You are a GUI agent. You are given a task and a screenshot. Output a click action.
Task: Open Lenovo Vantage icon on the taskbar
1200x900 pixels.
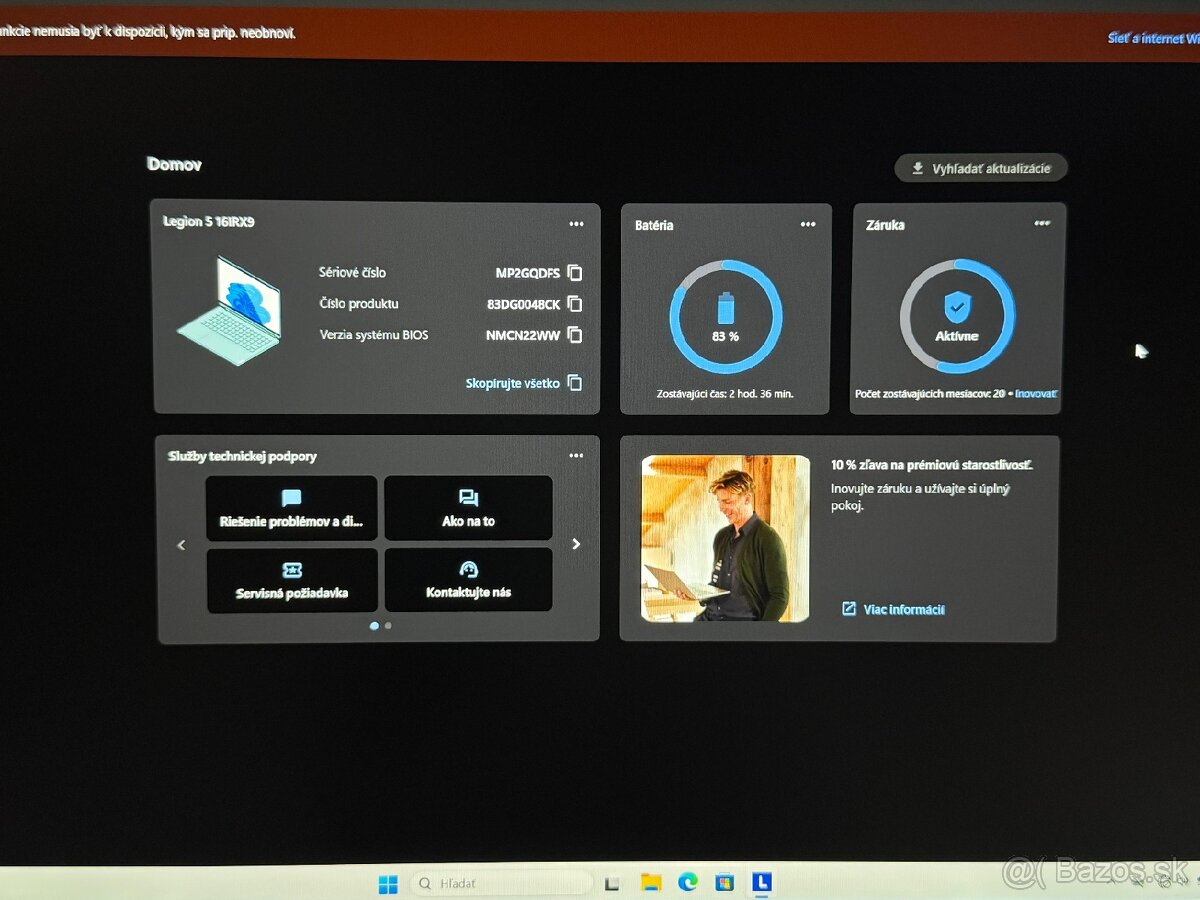coord(761,883)
